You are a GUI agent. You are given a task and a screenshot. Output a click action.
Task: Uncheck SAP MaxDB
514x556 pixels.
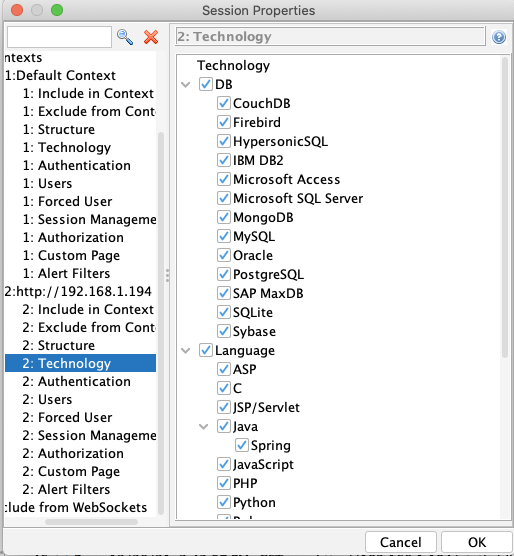[224, 293]
